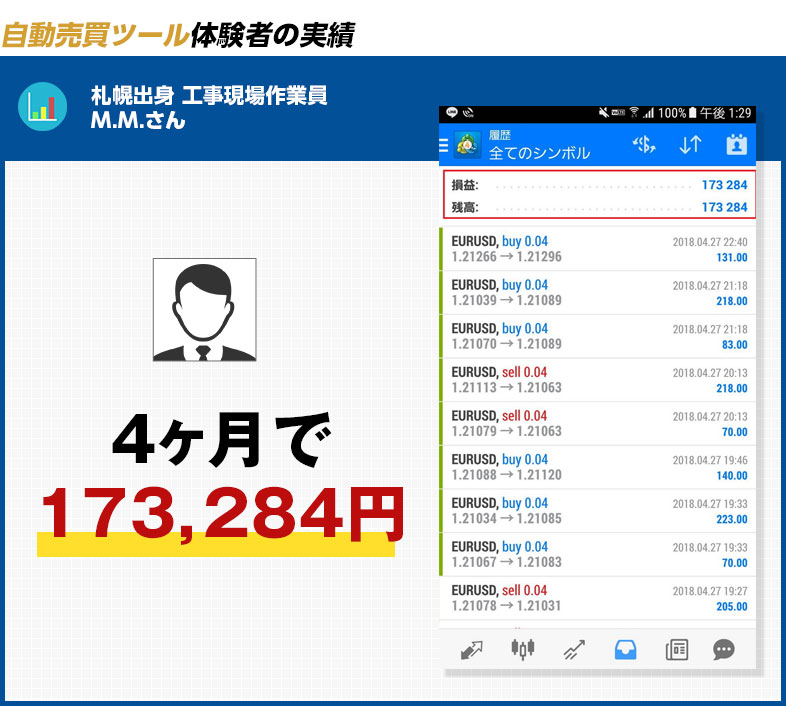Screen dimensions: 786x706
Task: Tap the sort arrows icon
Action: pos(690,145)
